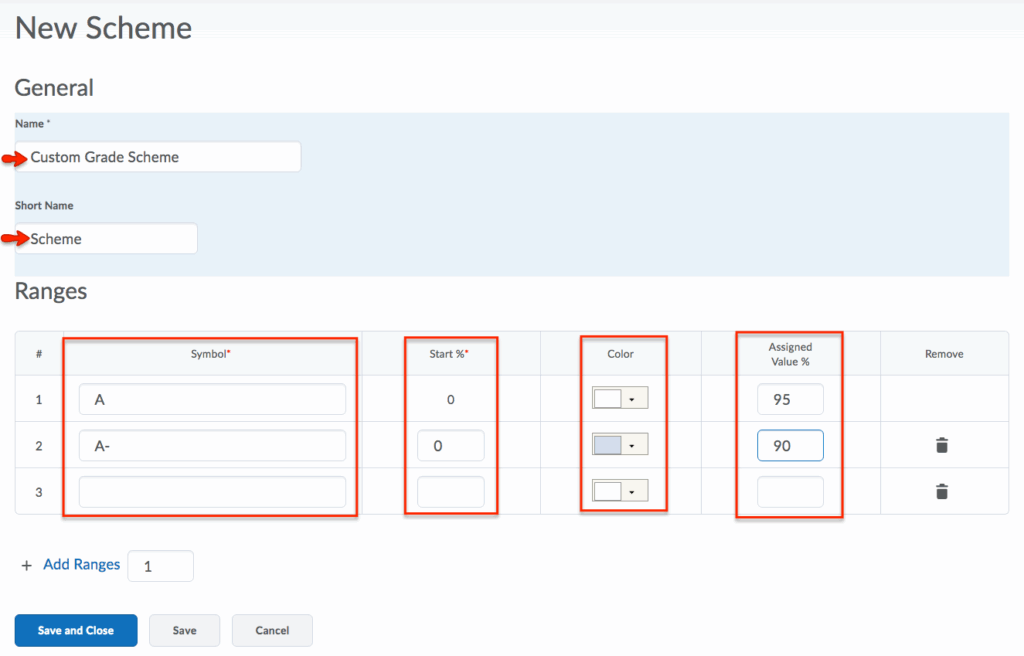Click the Start % field in row 2
Image resolution: width=1024 pixels, height=656 pixels.
click(x=450, y=446)
